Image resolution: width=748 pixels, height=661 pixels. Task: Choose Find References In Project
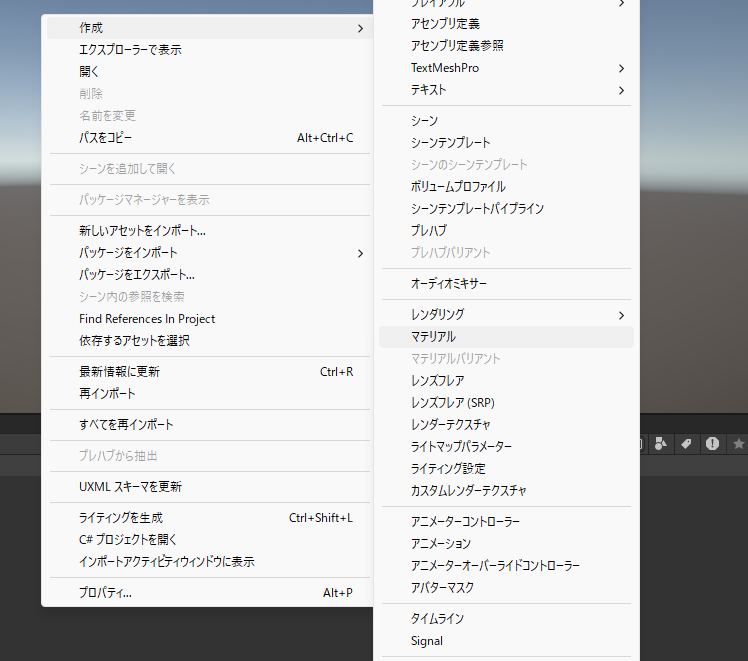(147, 319)
